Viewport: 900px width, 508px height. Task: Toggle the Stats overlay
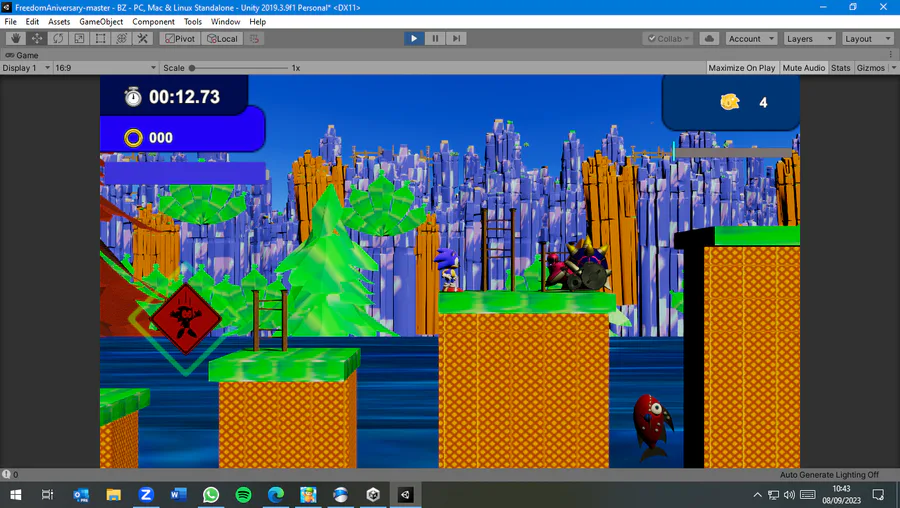click(x=841, y=68)
